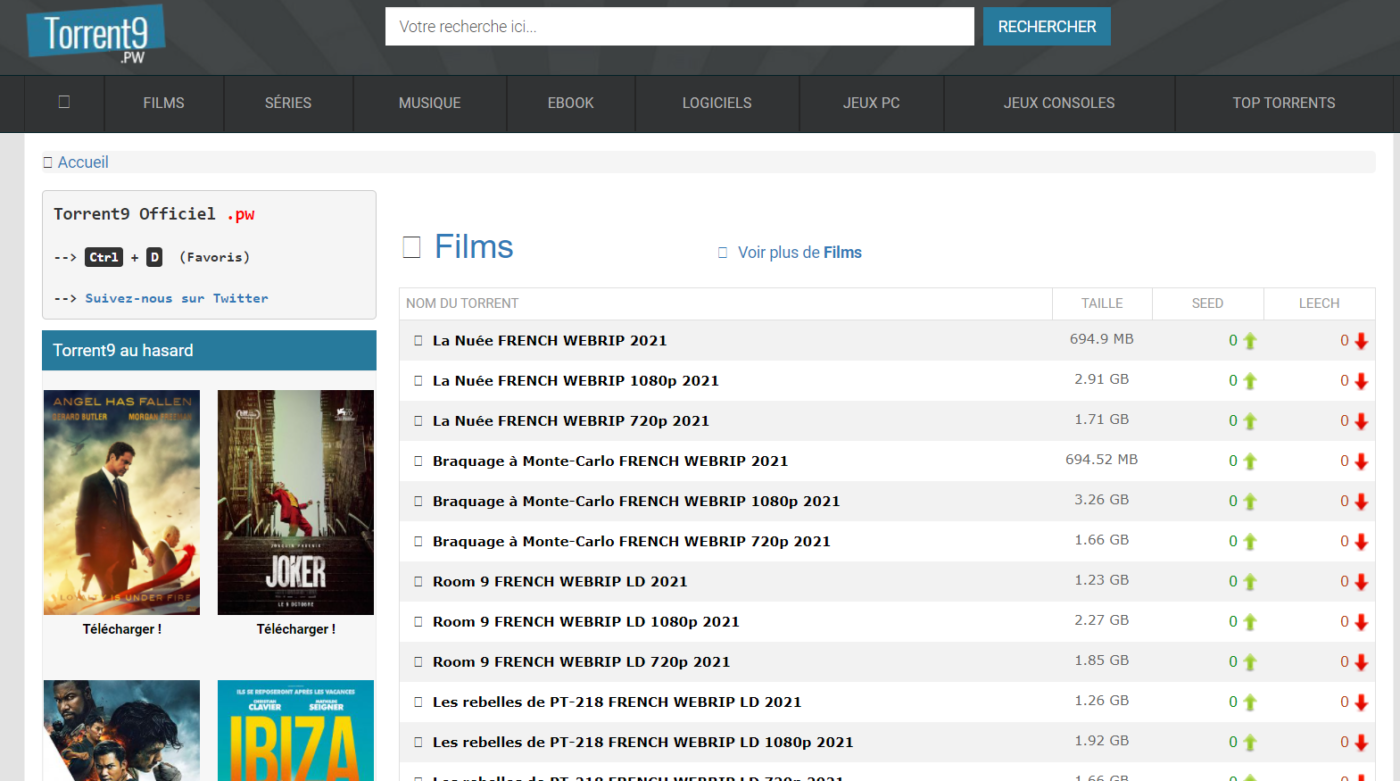Click seed arrow for Braquage à Monte-Carlo 720p
1400x781 pixels.
click(1250, 542)
